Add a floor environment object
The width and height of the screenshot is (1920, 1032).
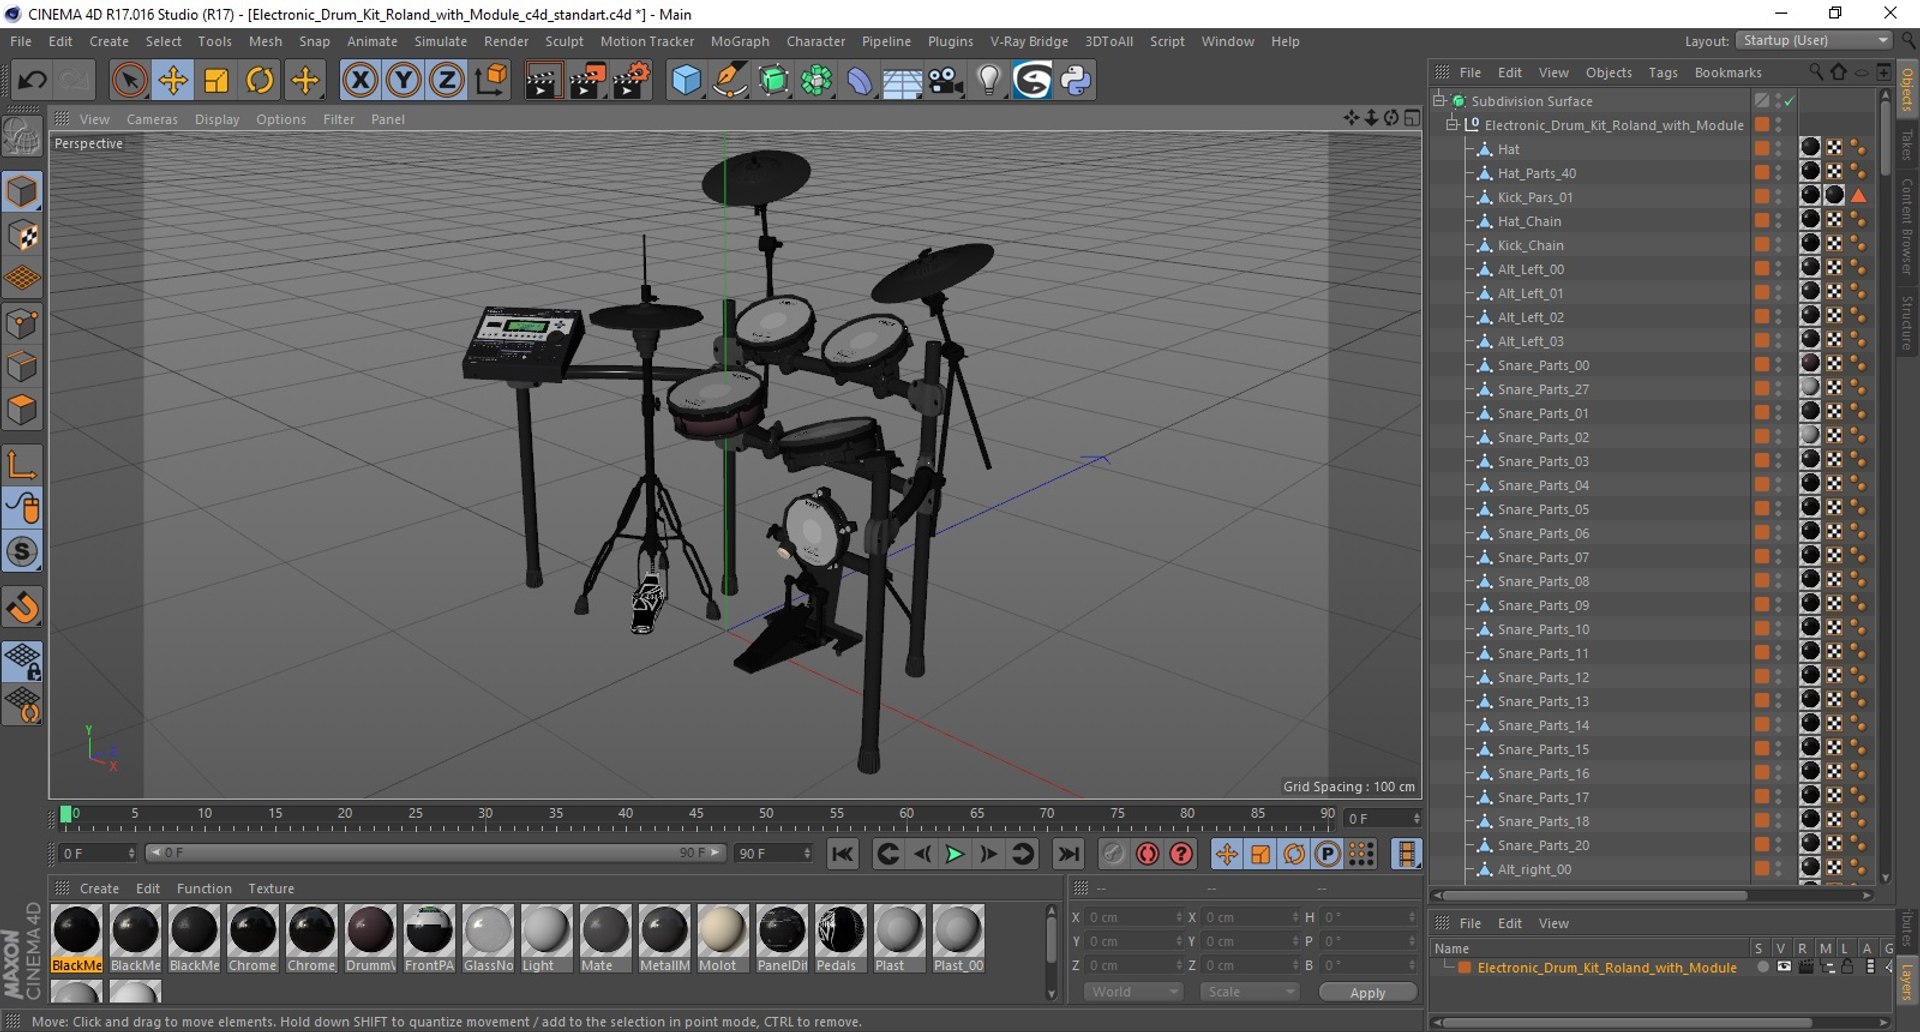[x=902, y=80]
